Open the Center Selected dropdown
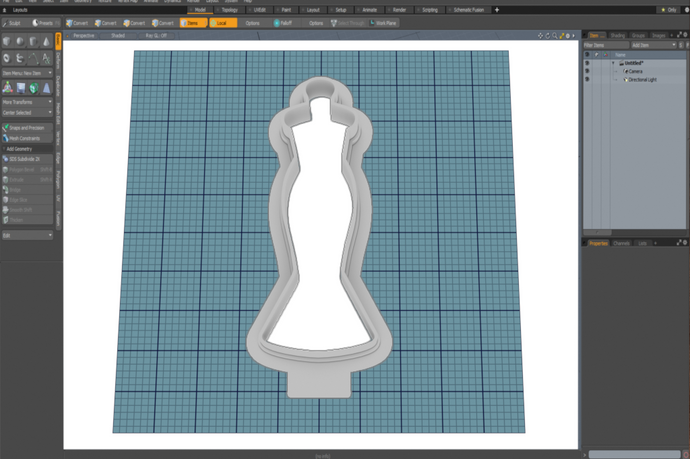The width and height of the screenshot is (690, 459). (x=27, y=113)
